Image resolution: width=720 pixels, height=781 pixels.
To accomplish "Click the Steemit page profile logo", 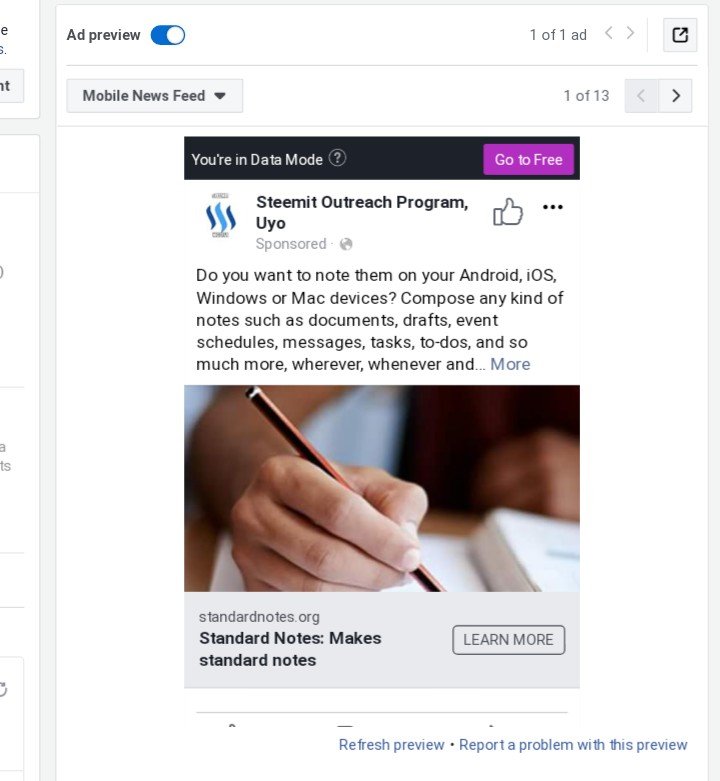I will (221, 216).
